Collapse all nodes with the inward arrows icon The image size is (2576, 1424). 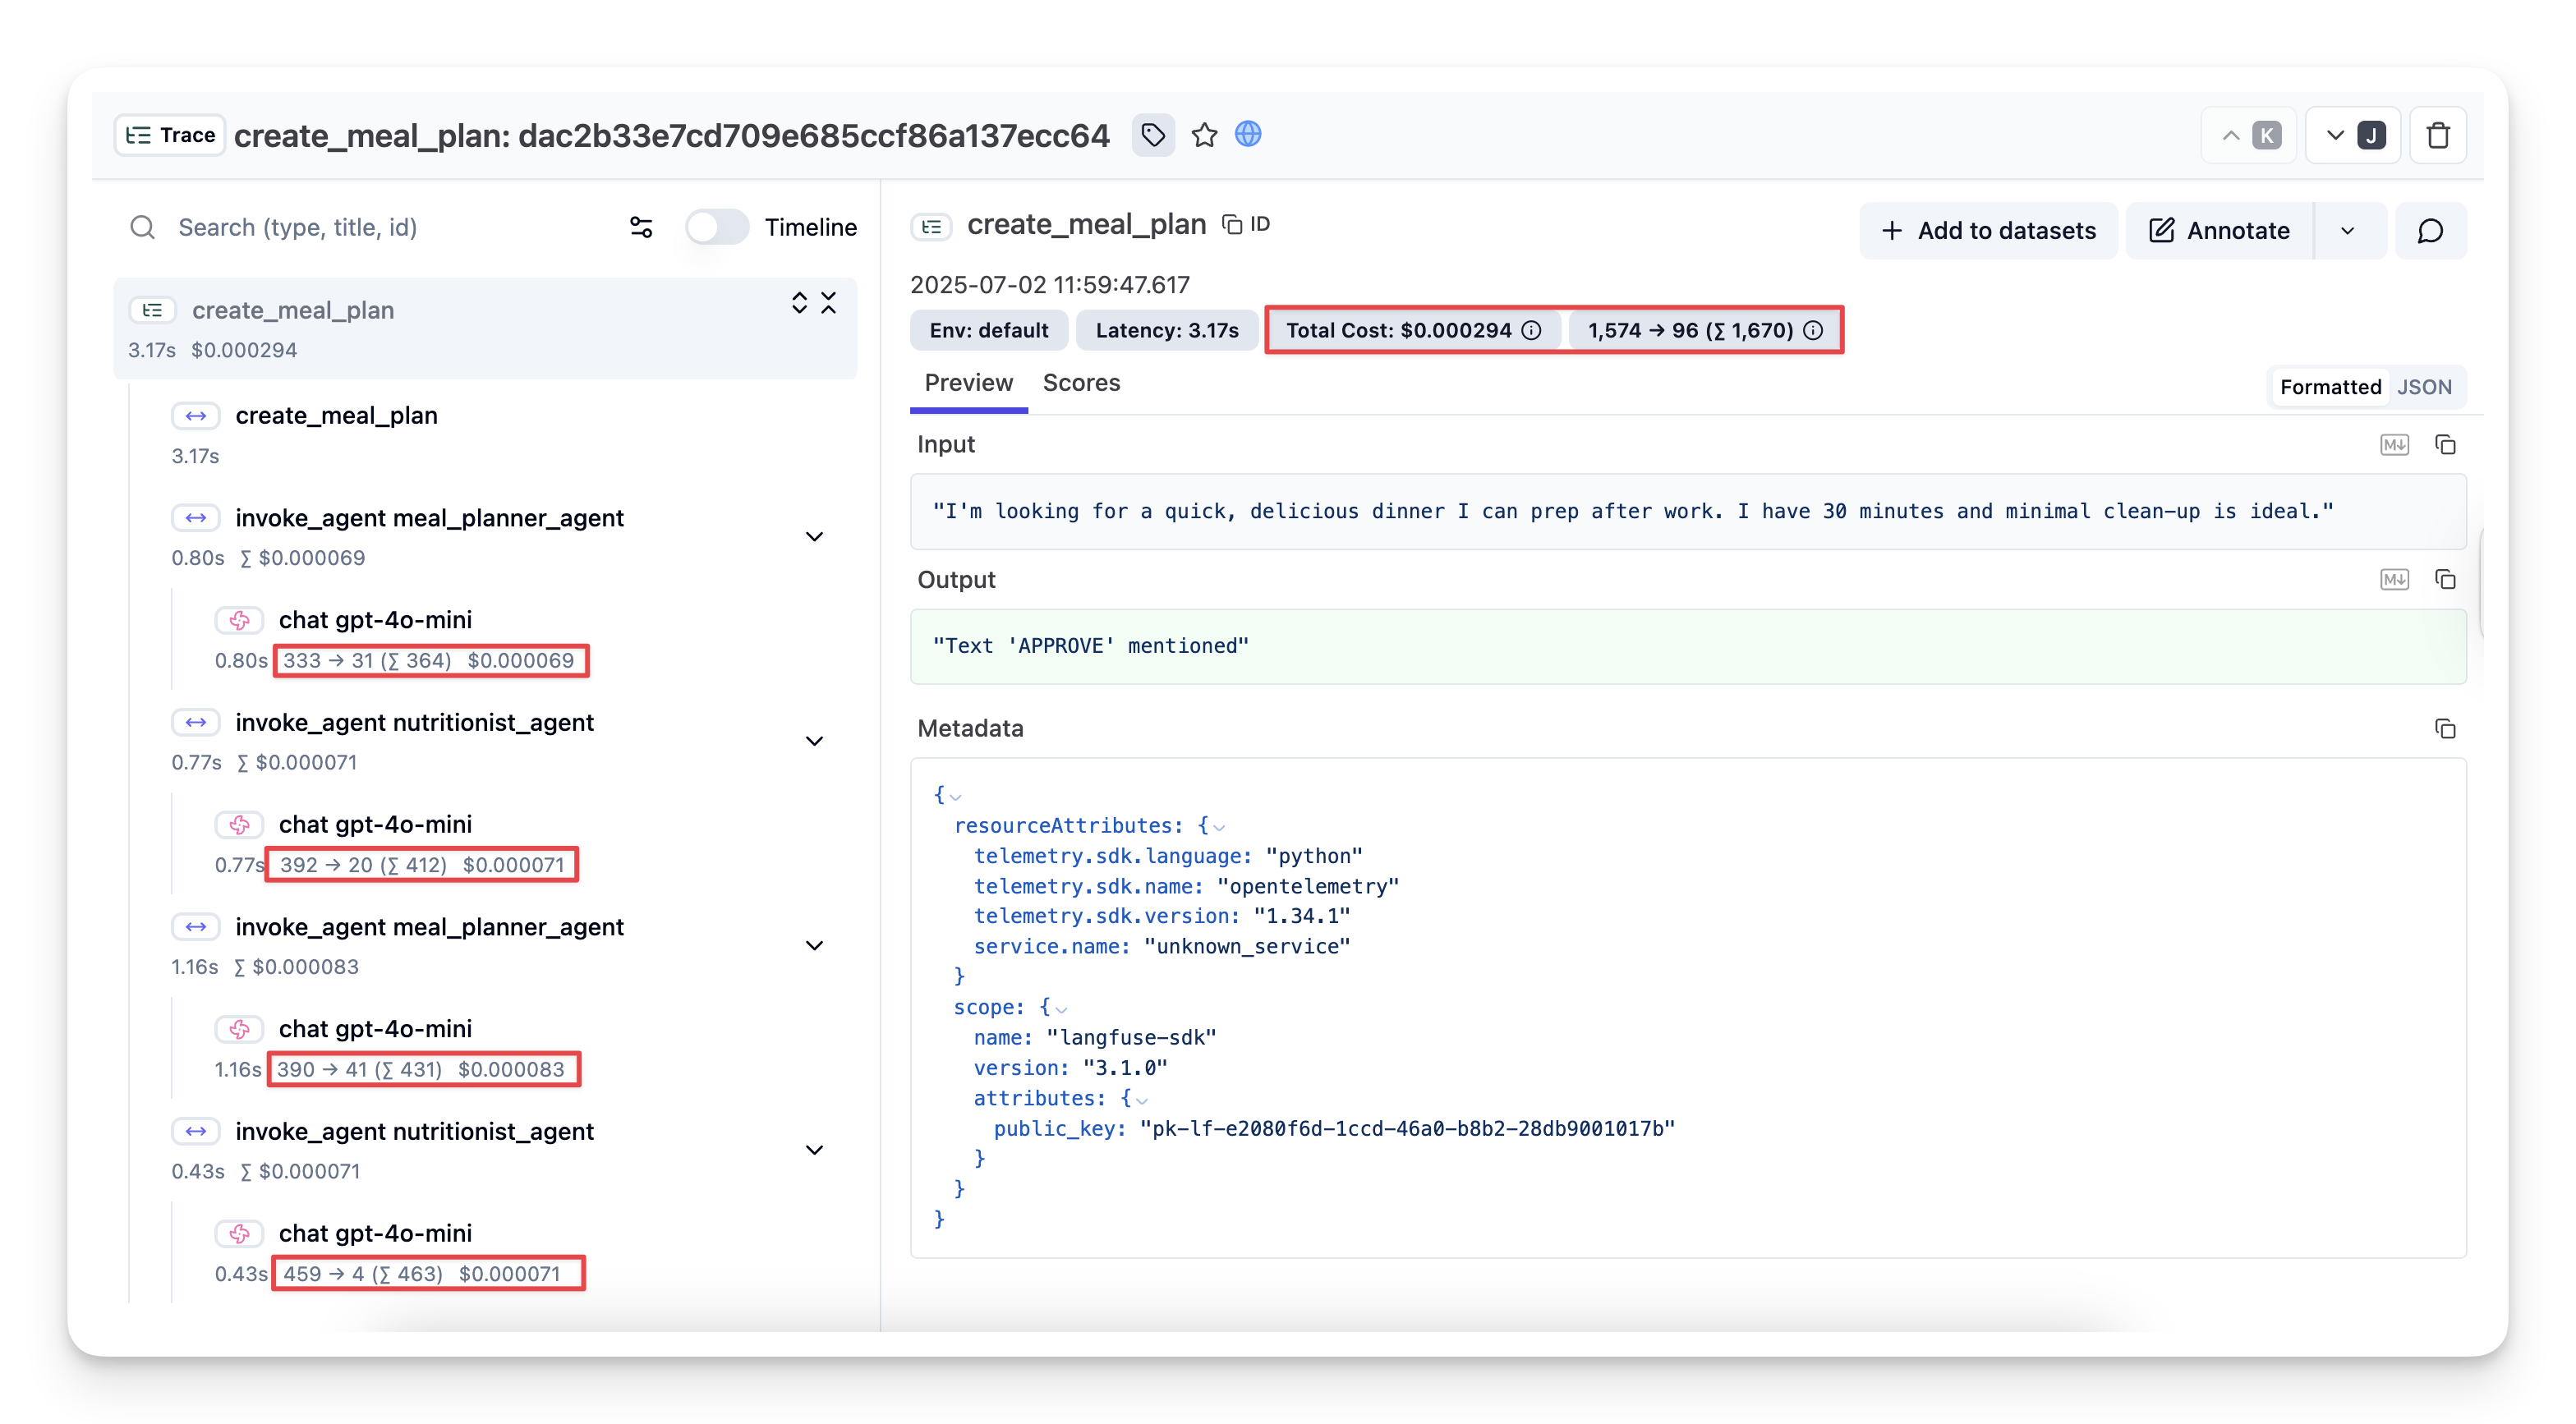(828, 303)
